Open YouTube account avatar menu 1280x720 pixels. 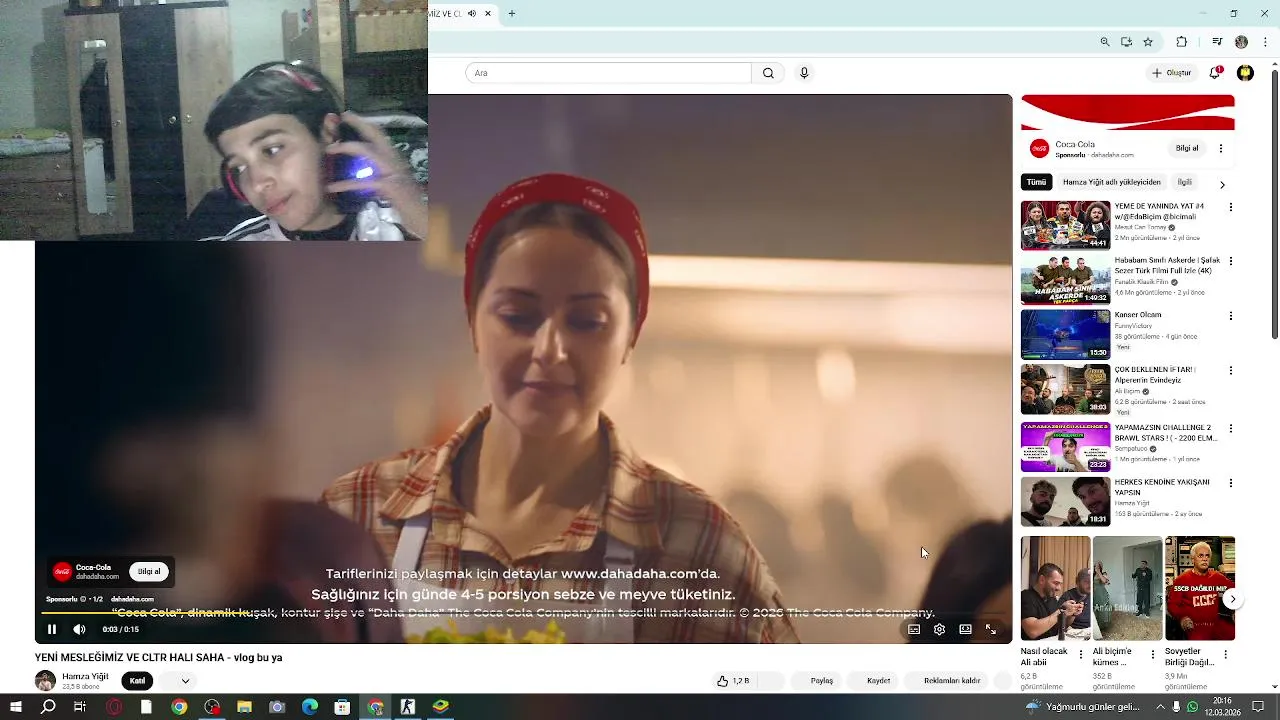[x=1245, y=73]
